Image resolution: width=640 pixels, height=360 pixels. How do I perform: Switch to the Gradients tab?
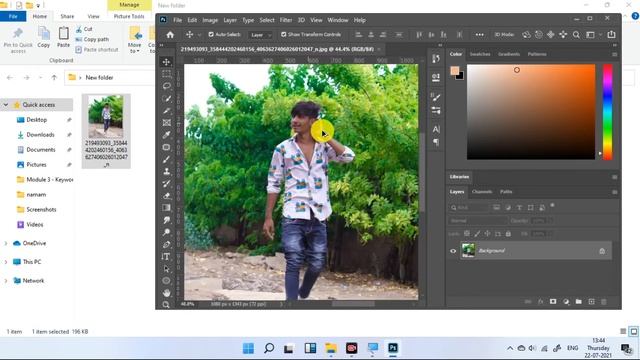[509, 54]
